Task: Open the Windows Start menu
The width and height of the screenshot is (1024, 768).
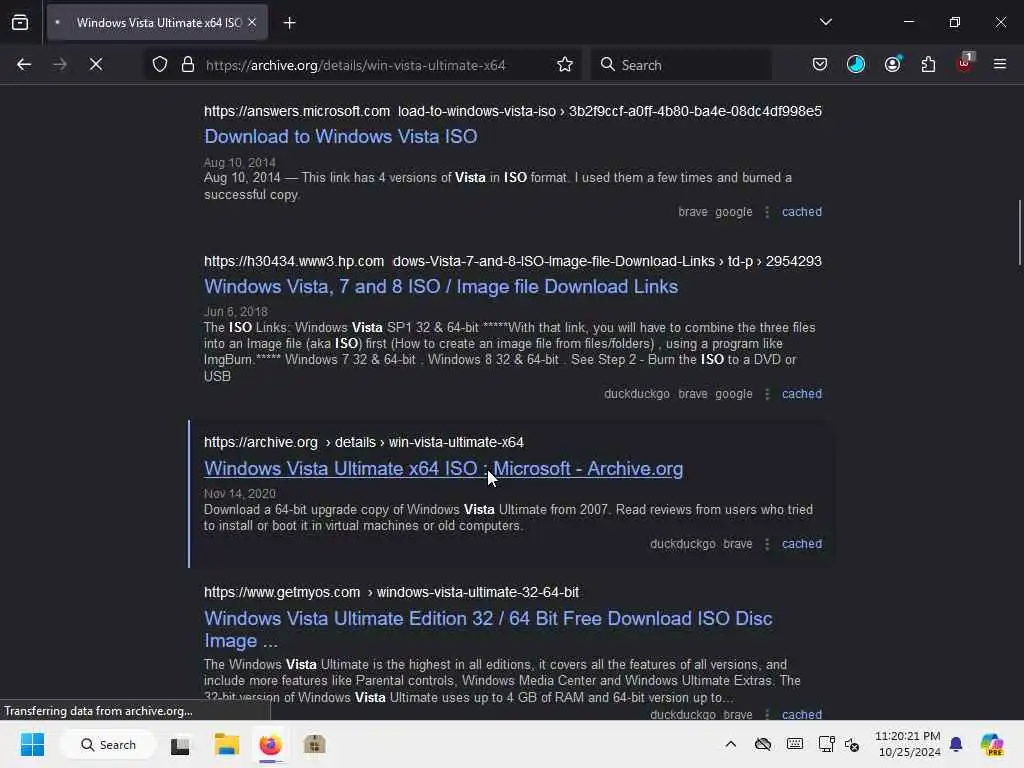Action: tap(32, 744)
